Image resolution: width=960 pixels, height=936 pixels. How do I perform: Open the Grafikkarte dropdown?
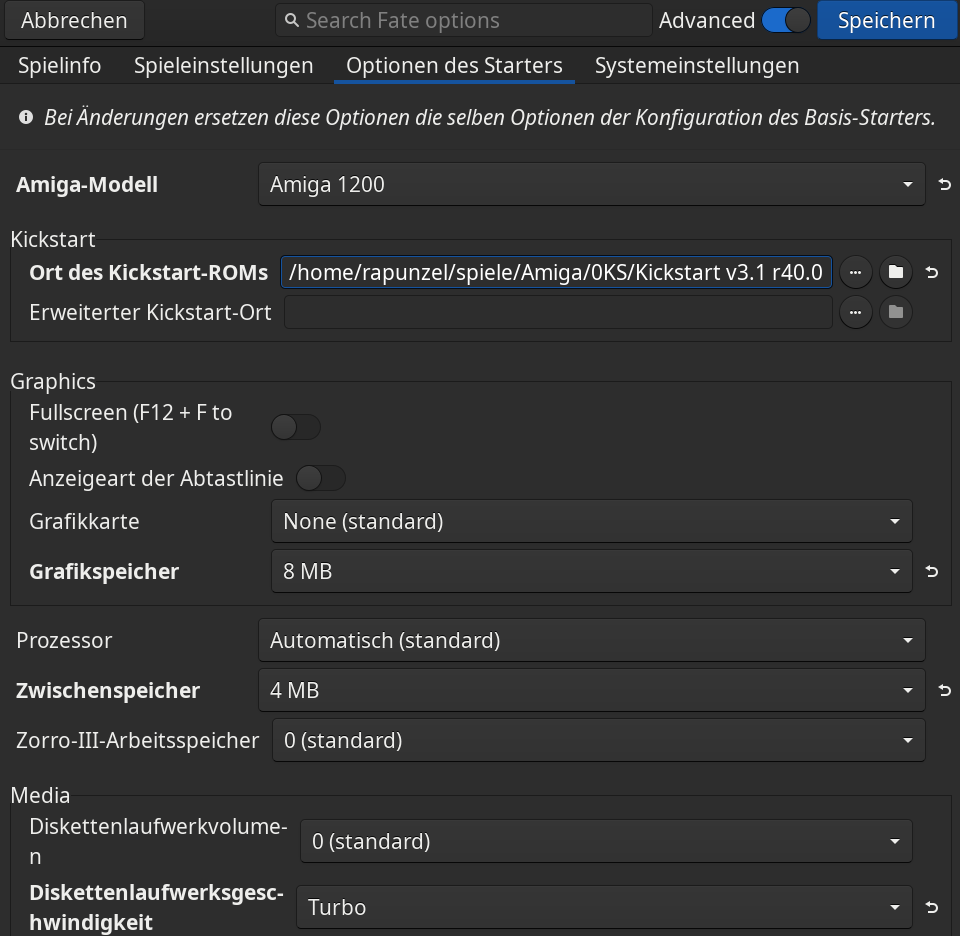coord(591,522)
